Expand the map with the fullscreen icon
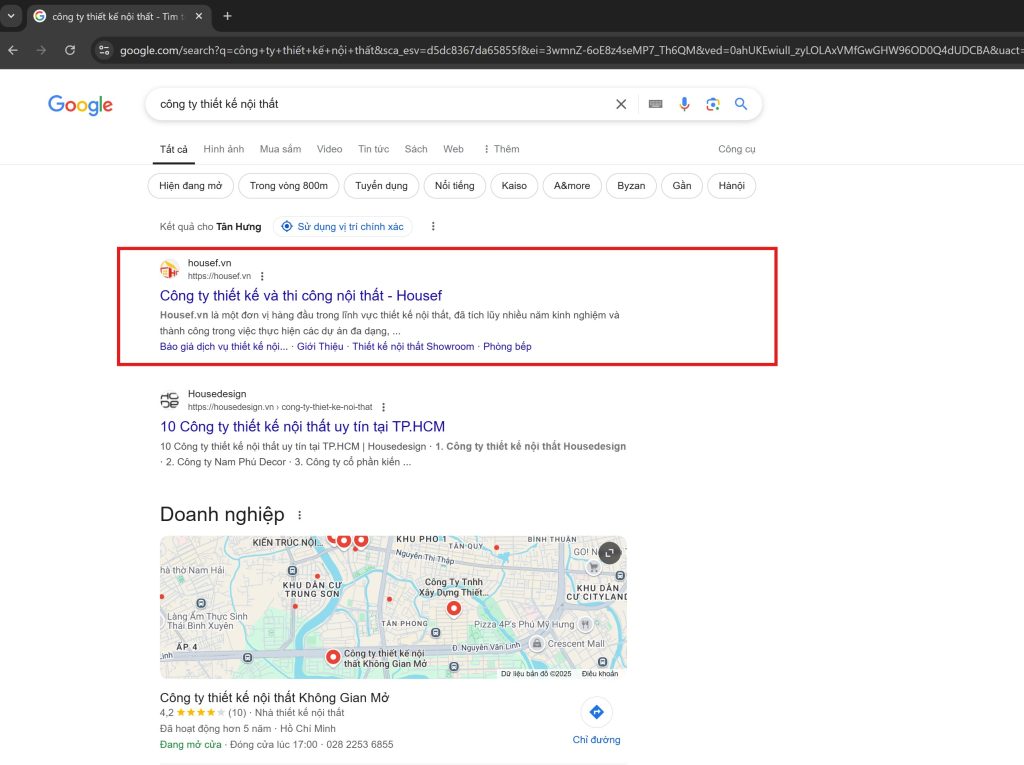The height and width of the screenshot is (765, 1024). click(x=609, y=553)
